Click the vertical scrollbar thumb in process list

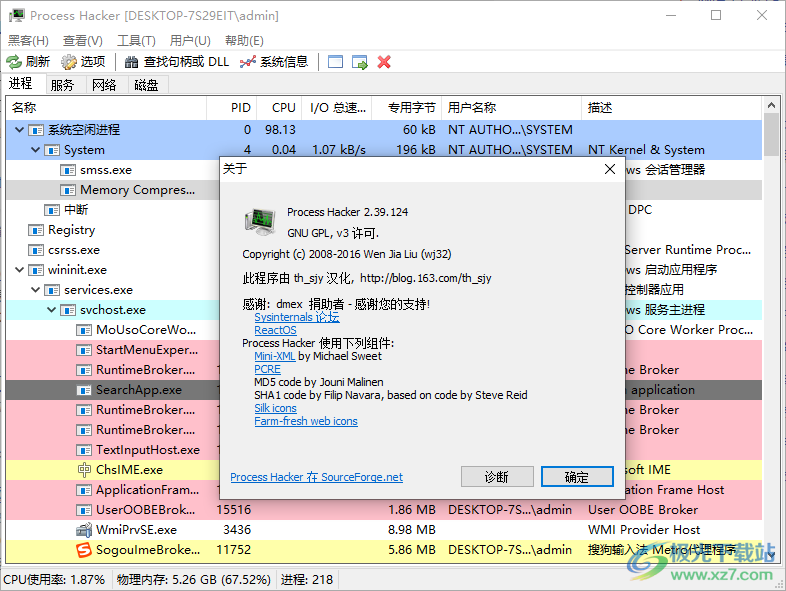[x=771, y=134]
